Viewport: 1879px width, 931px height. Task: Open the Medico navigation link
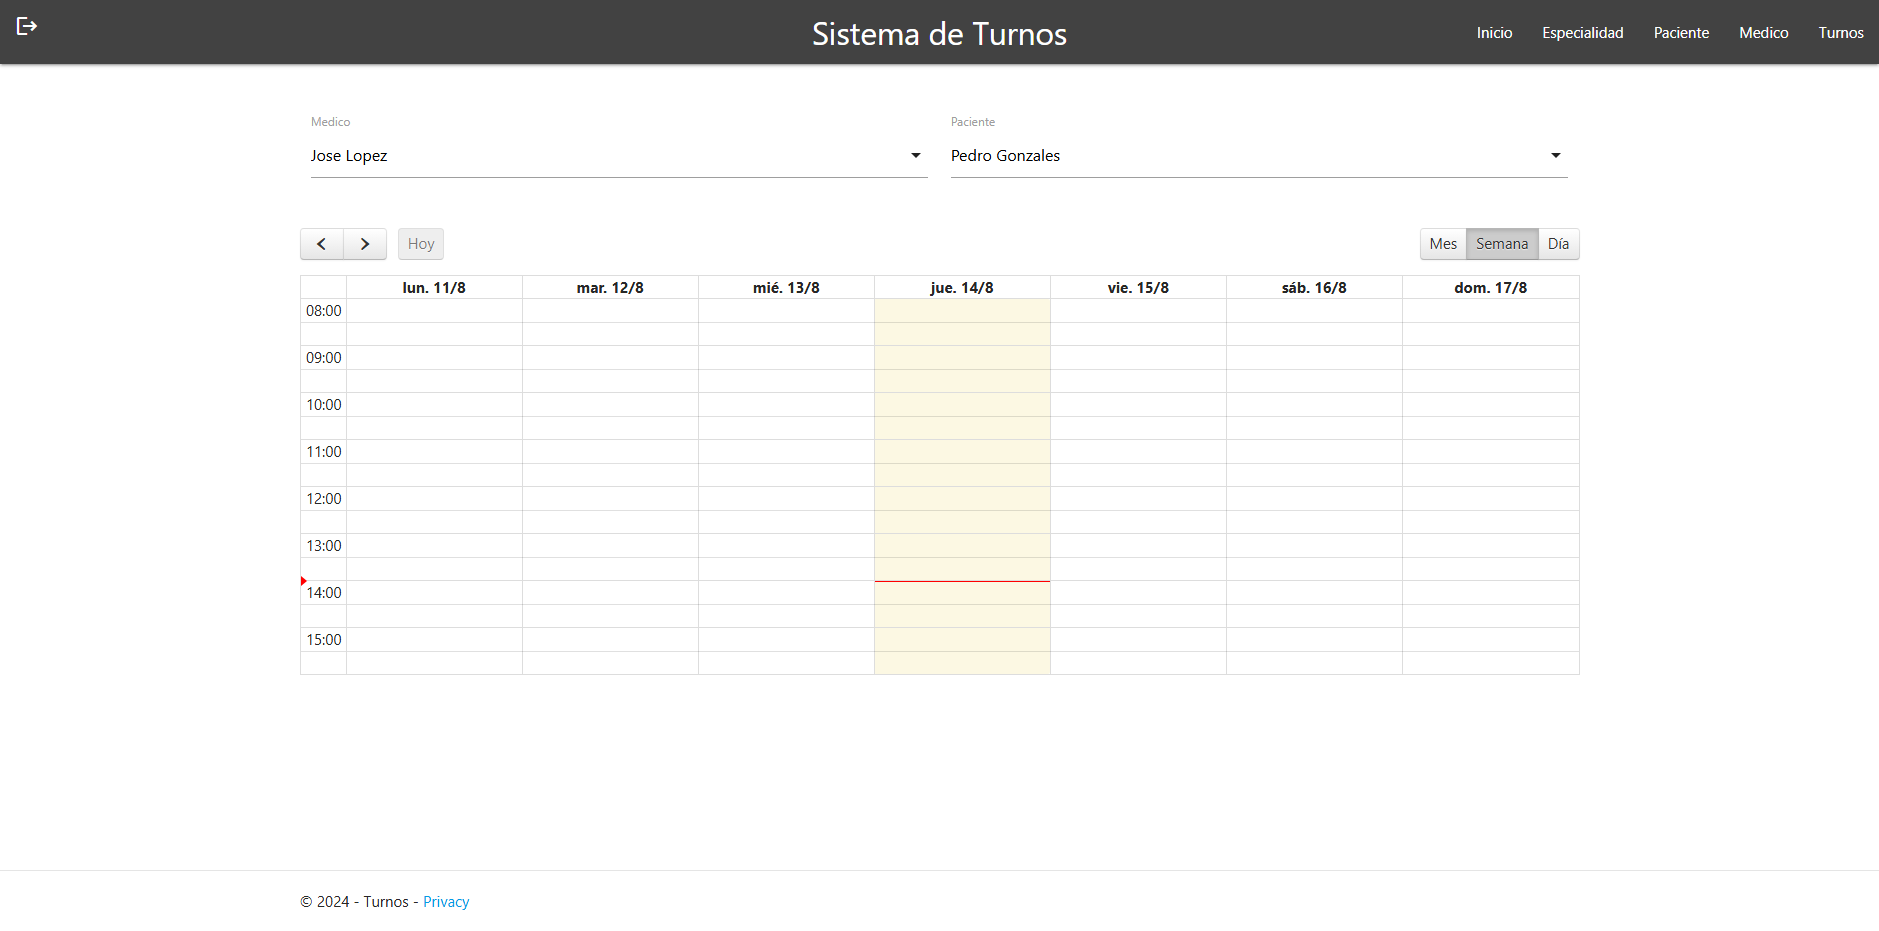1763,32
